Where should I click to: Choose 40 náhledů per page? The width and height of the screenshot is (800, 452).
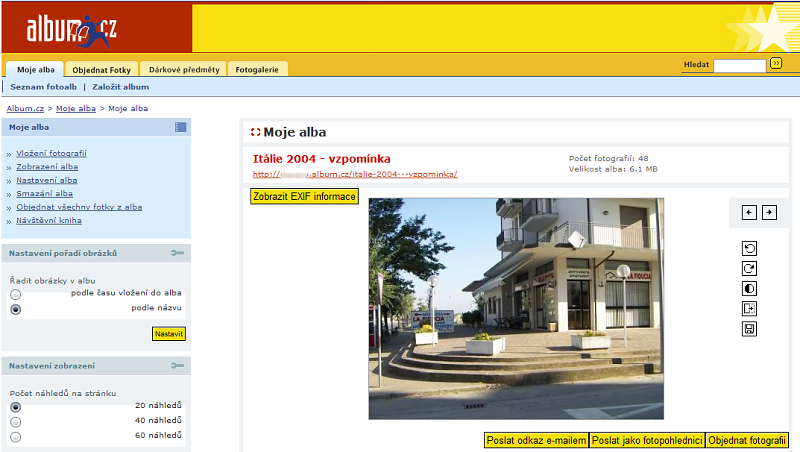pyautogui.click(x=16, y=422)
